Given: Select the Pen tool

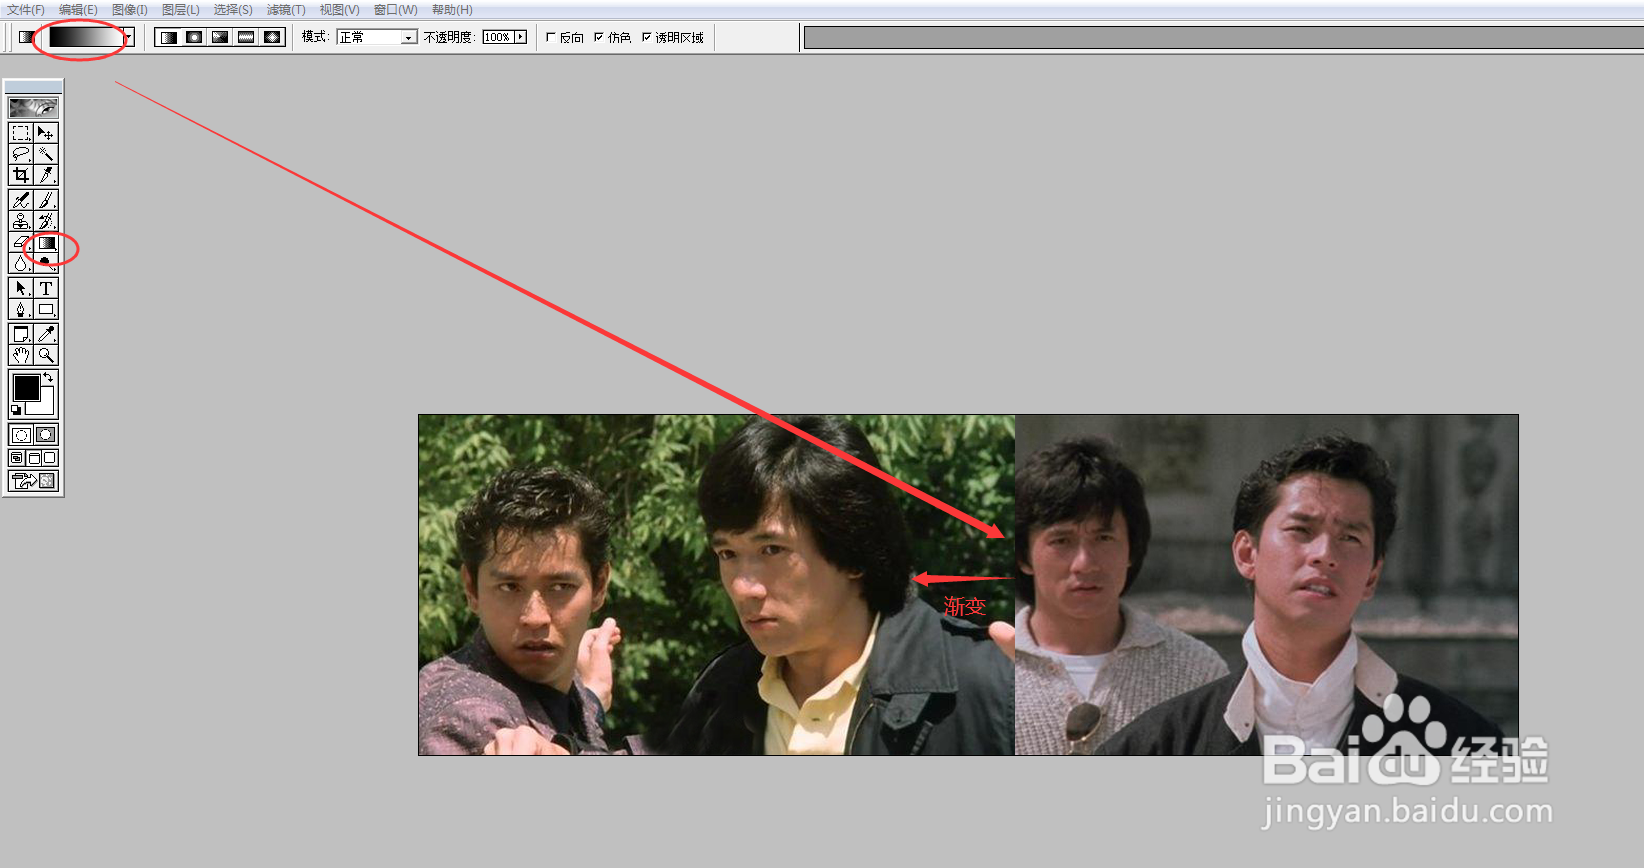Looking at the screenshot, I should [21, 309].
